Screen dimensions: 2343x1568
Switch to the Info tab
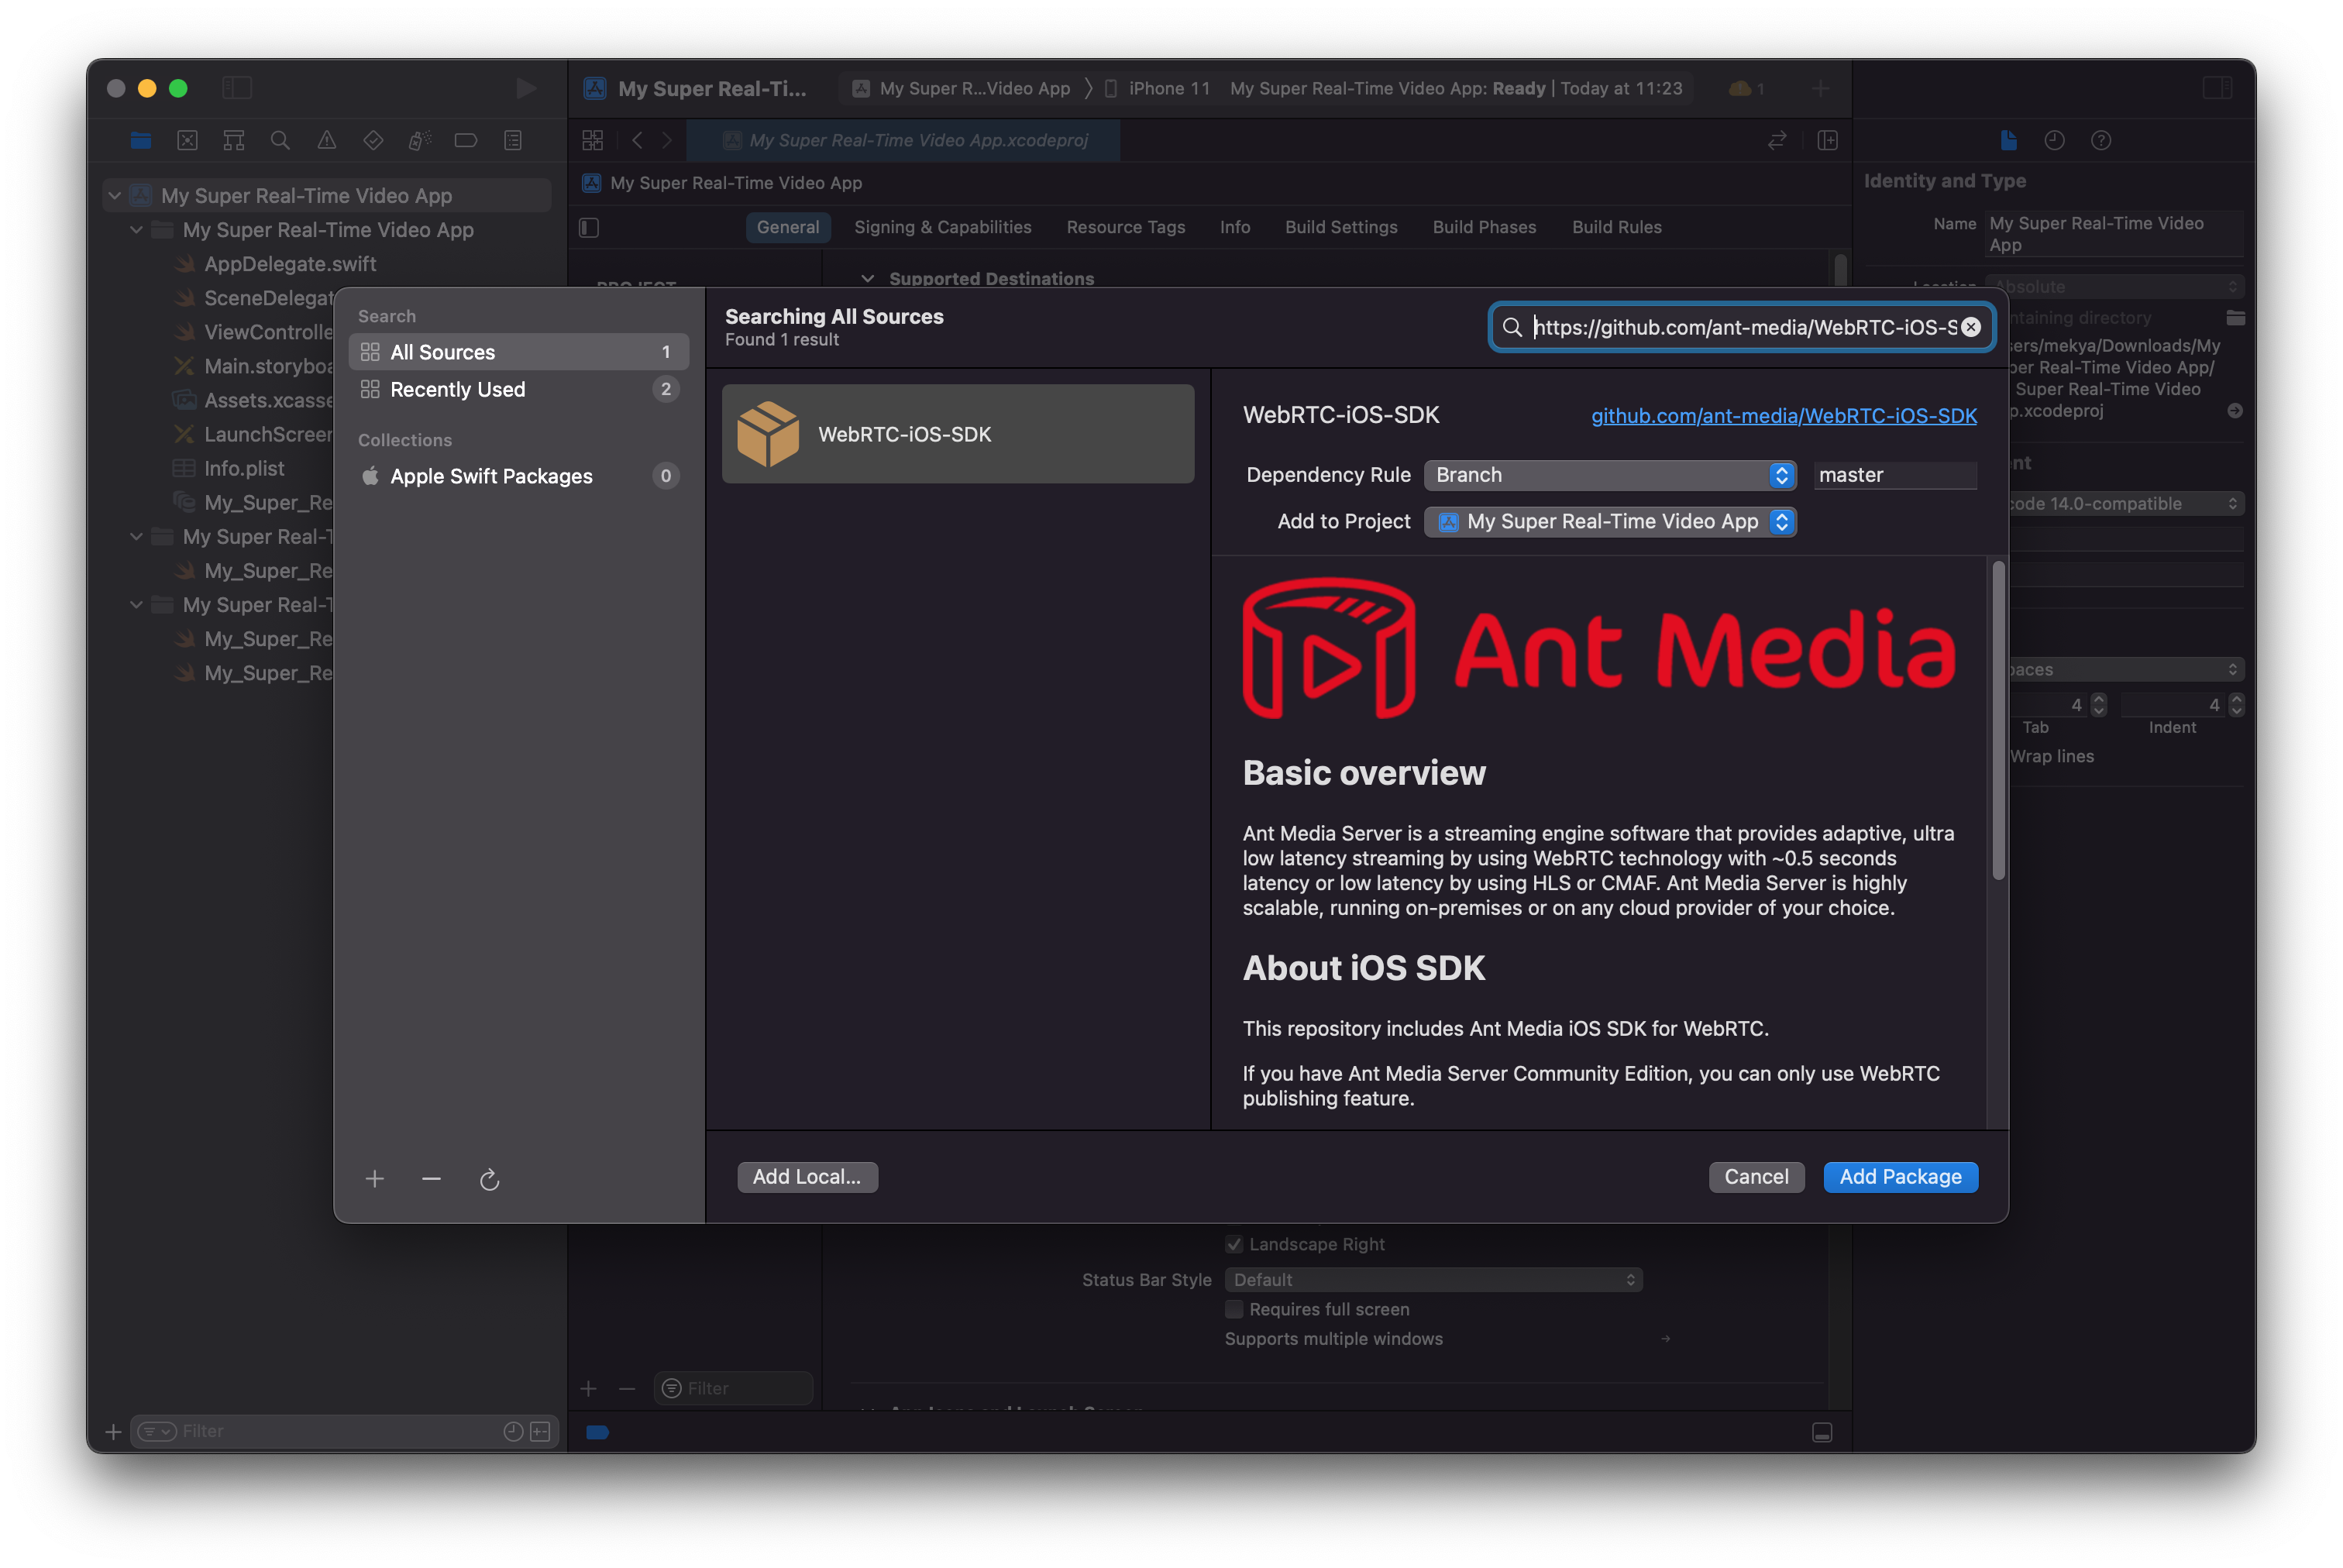click(x=1235, y=227)
